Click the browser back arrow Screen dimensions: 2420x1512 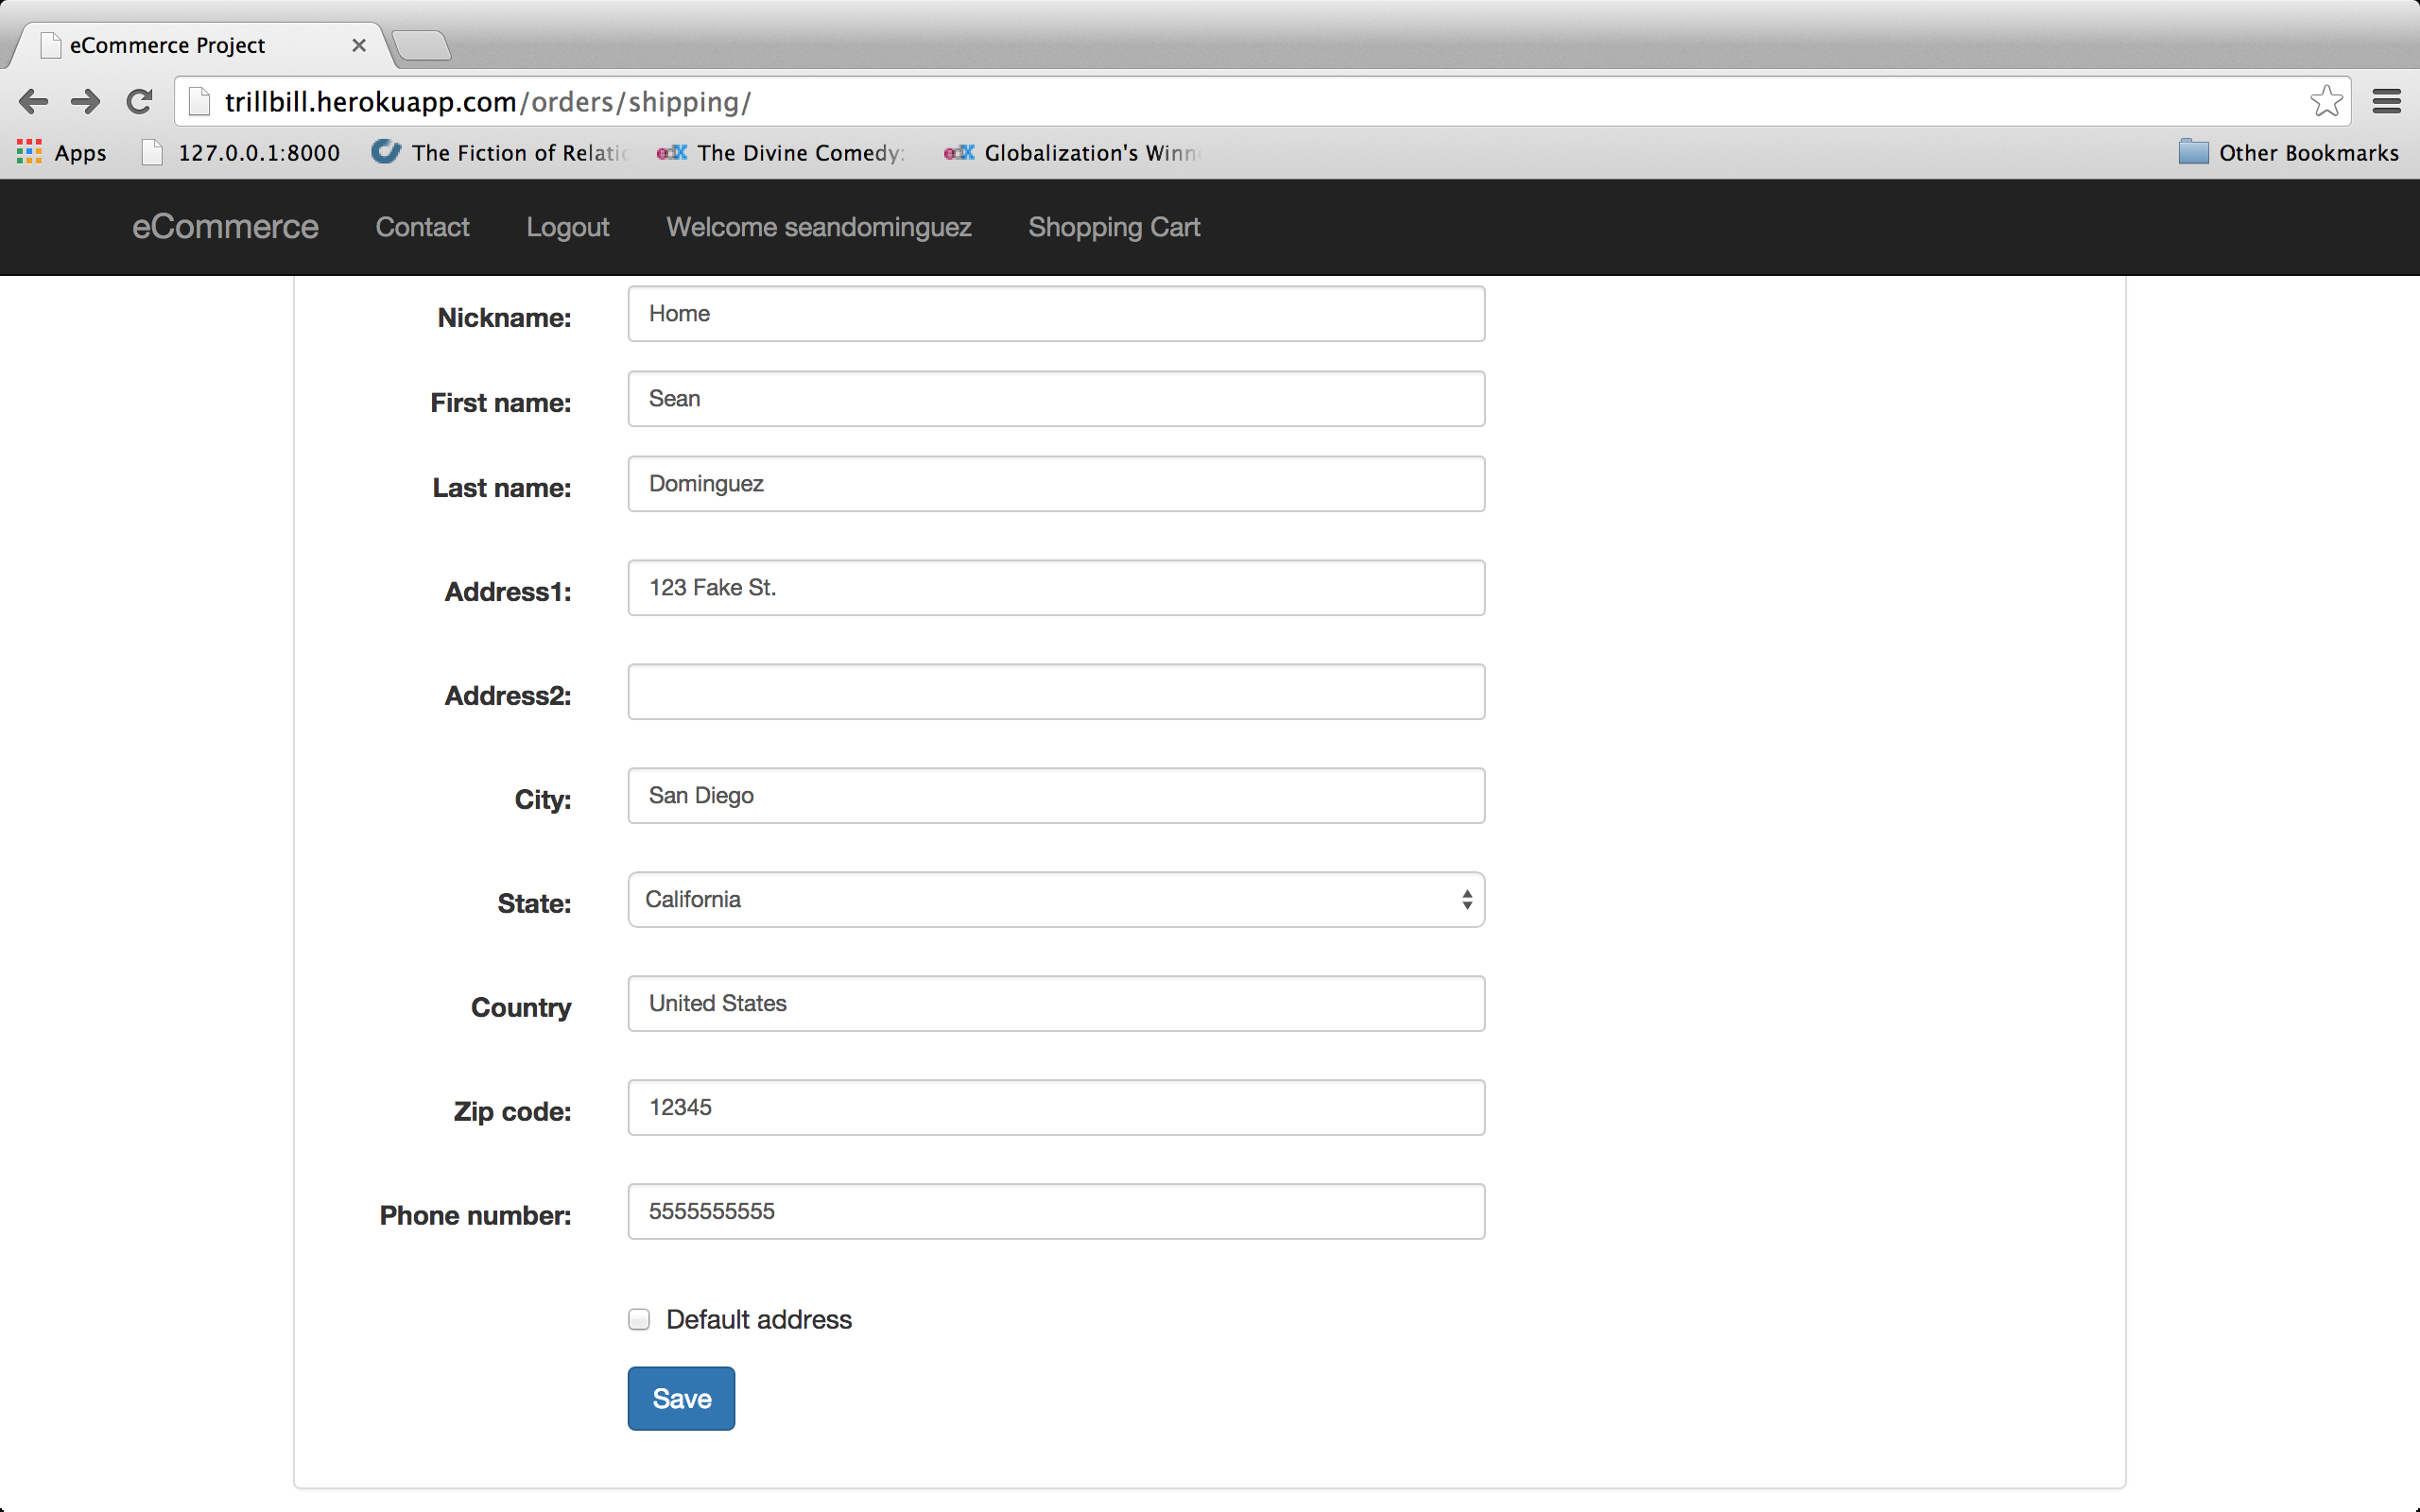33,101
